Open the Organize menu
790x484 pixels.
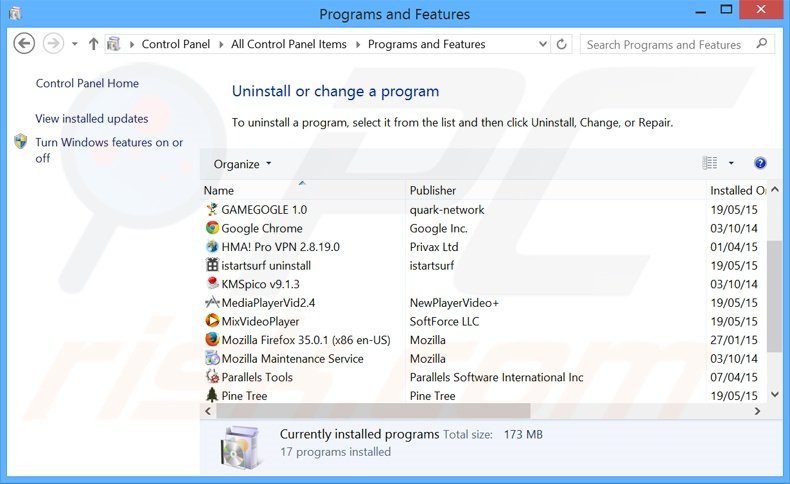pos(242,164)
